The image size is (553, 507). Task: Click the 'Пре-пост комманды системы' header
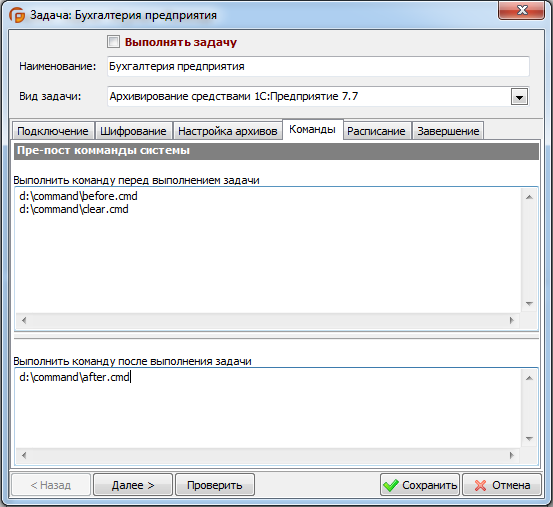[276, 151]
